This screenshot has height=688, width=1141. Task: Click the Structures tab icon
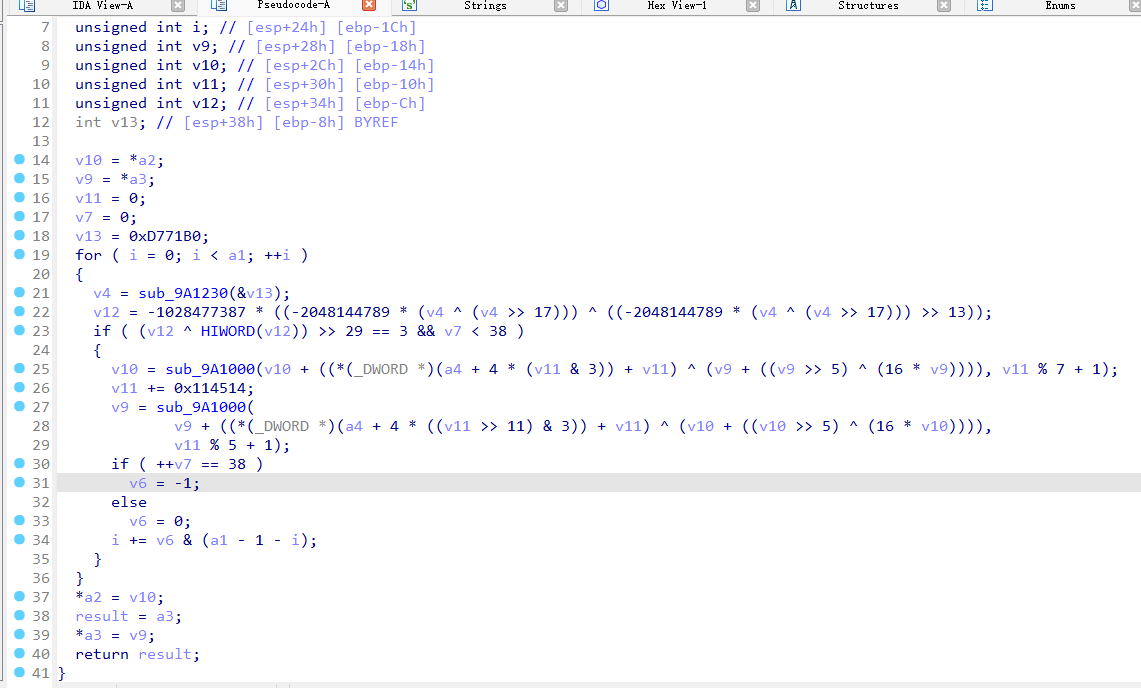click(x=793, y=5)
